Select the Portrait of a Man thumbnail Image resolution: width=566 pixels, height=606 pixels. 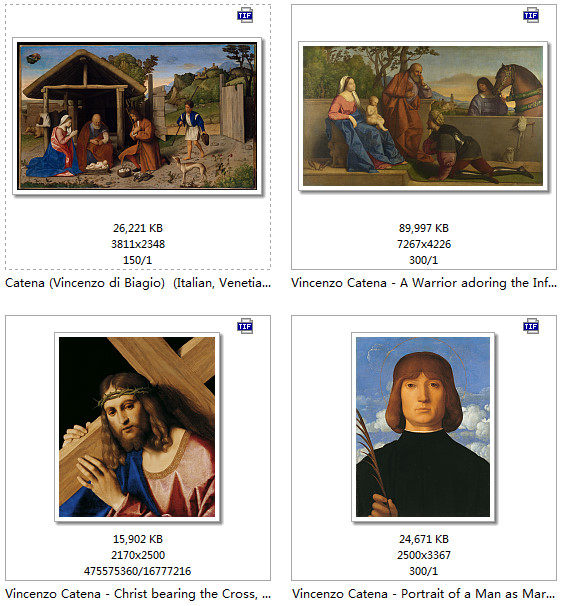pyautogui.click(x=423, y=427)
